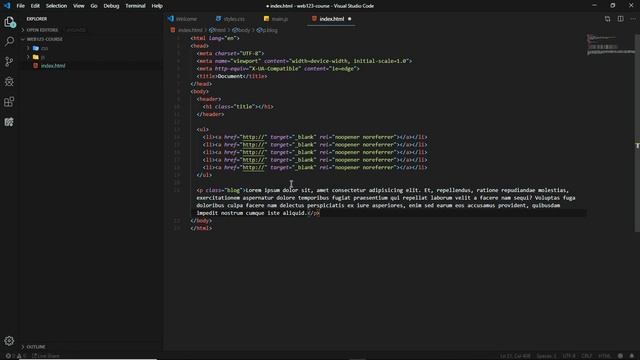Screen dimensions: 640x360
Task: Change the HTML language mode in status bar
Action: [604, 356]
